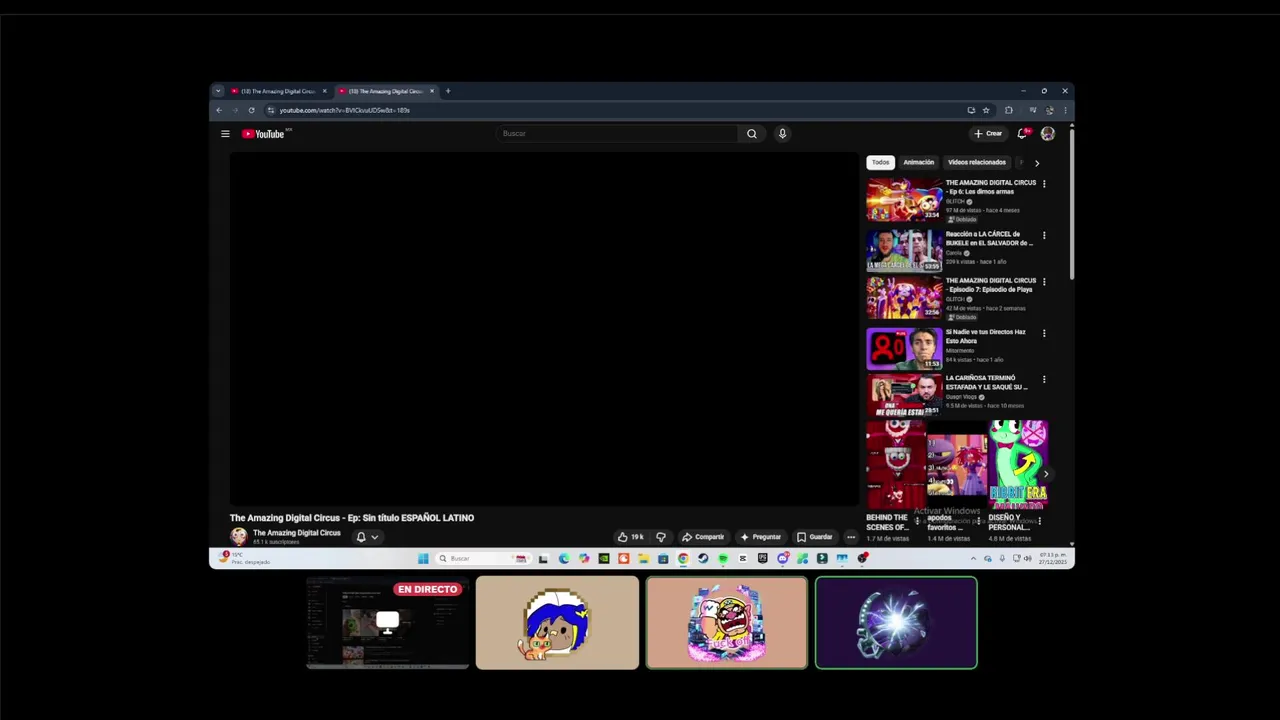Select the EN DIRECTO stream tile
This screenshot has height=720, width=1280.
[x=388, y=622]
